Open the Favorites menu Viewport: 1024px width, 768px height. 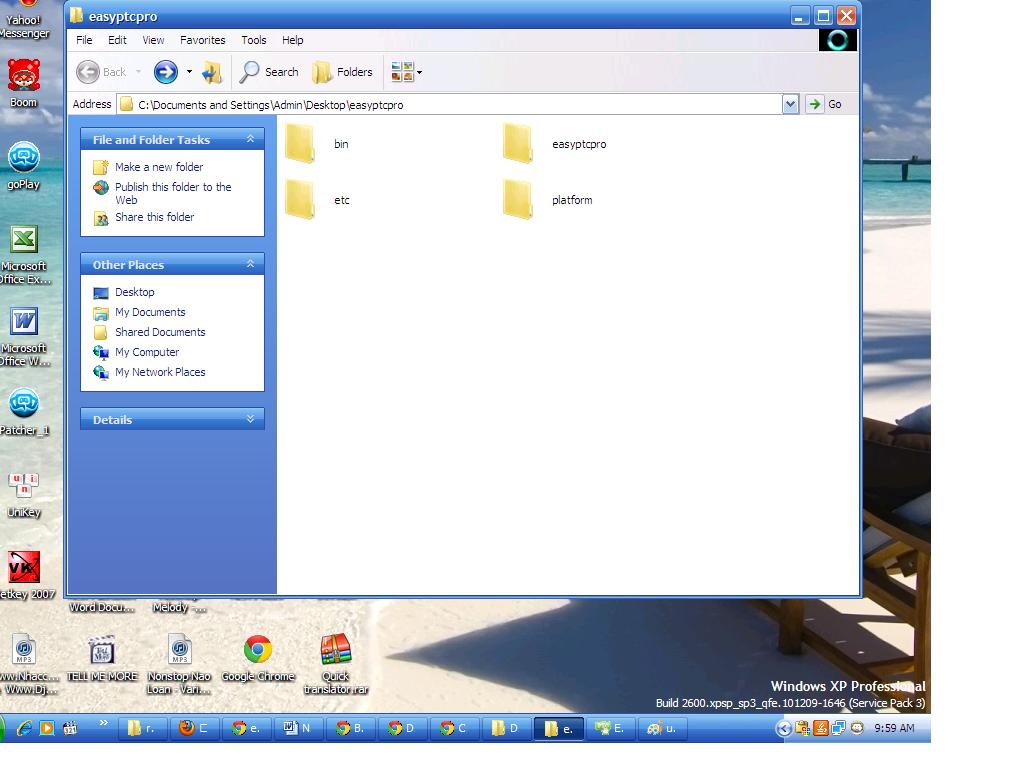click(202, 40)
